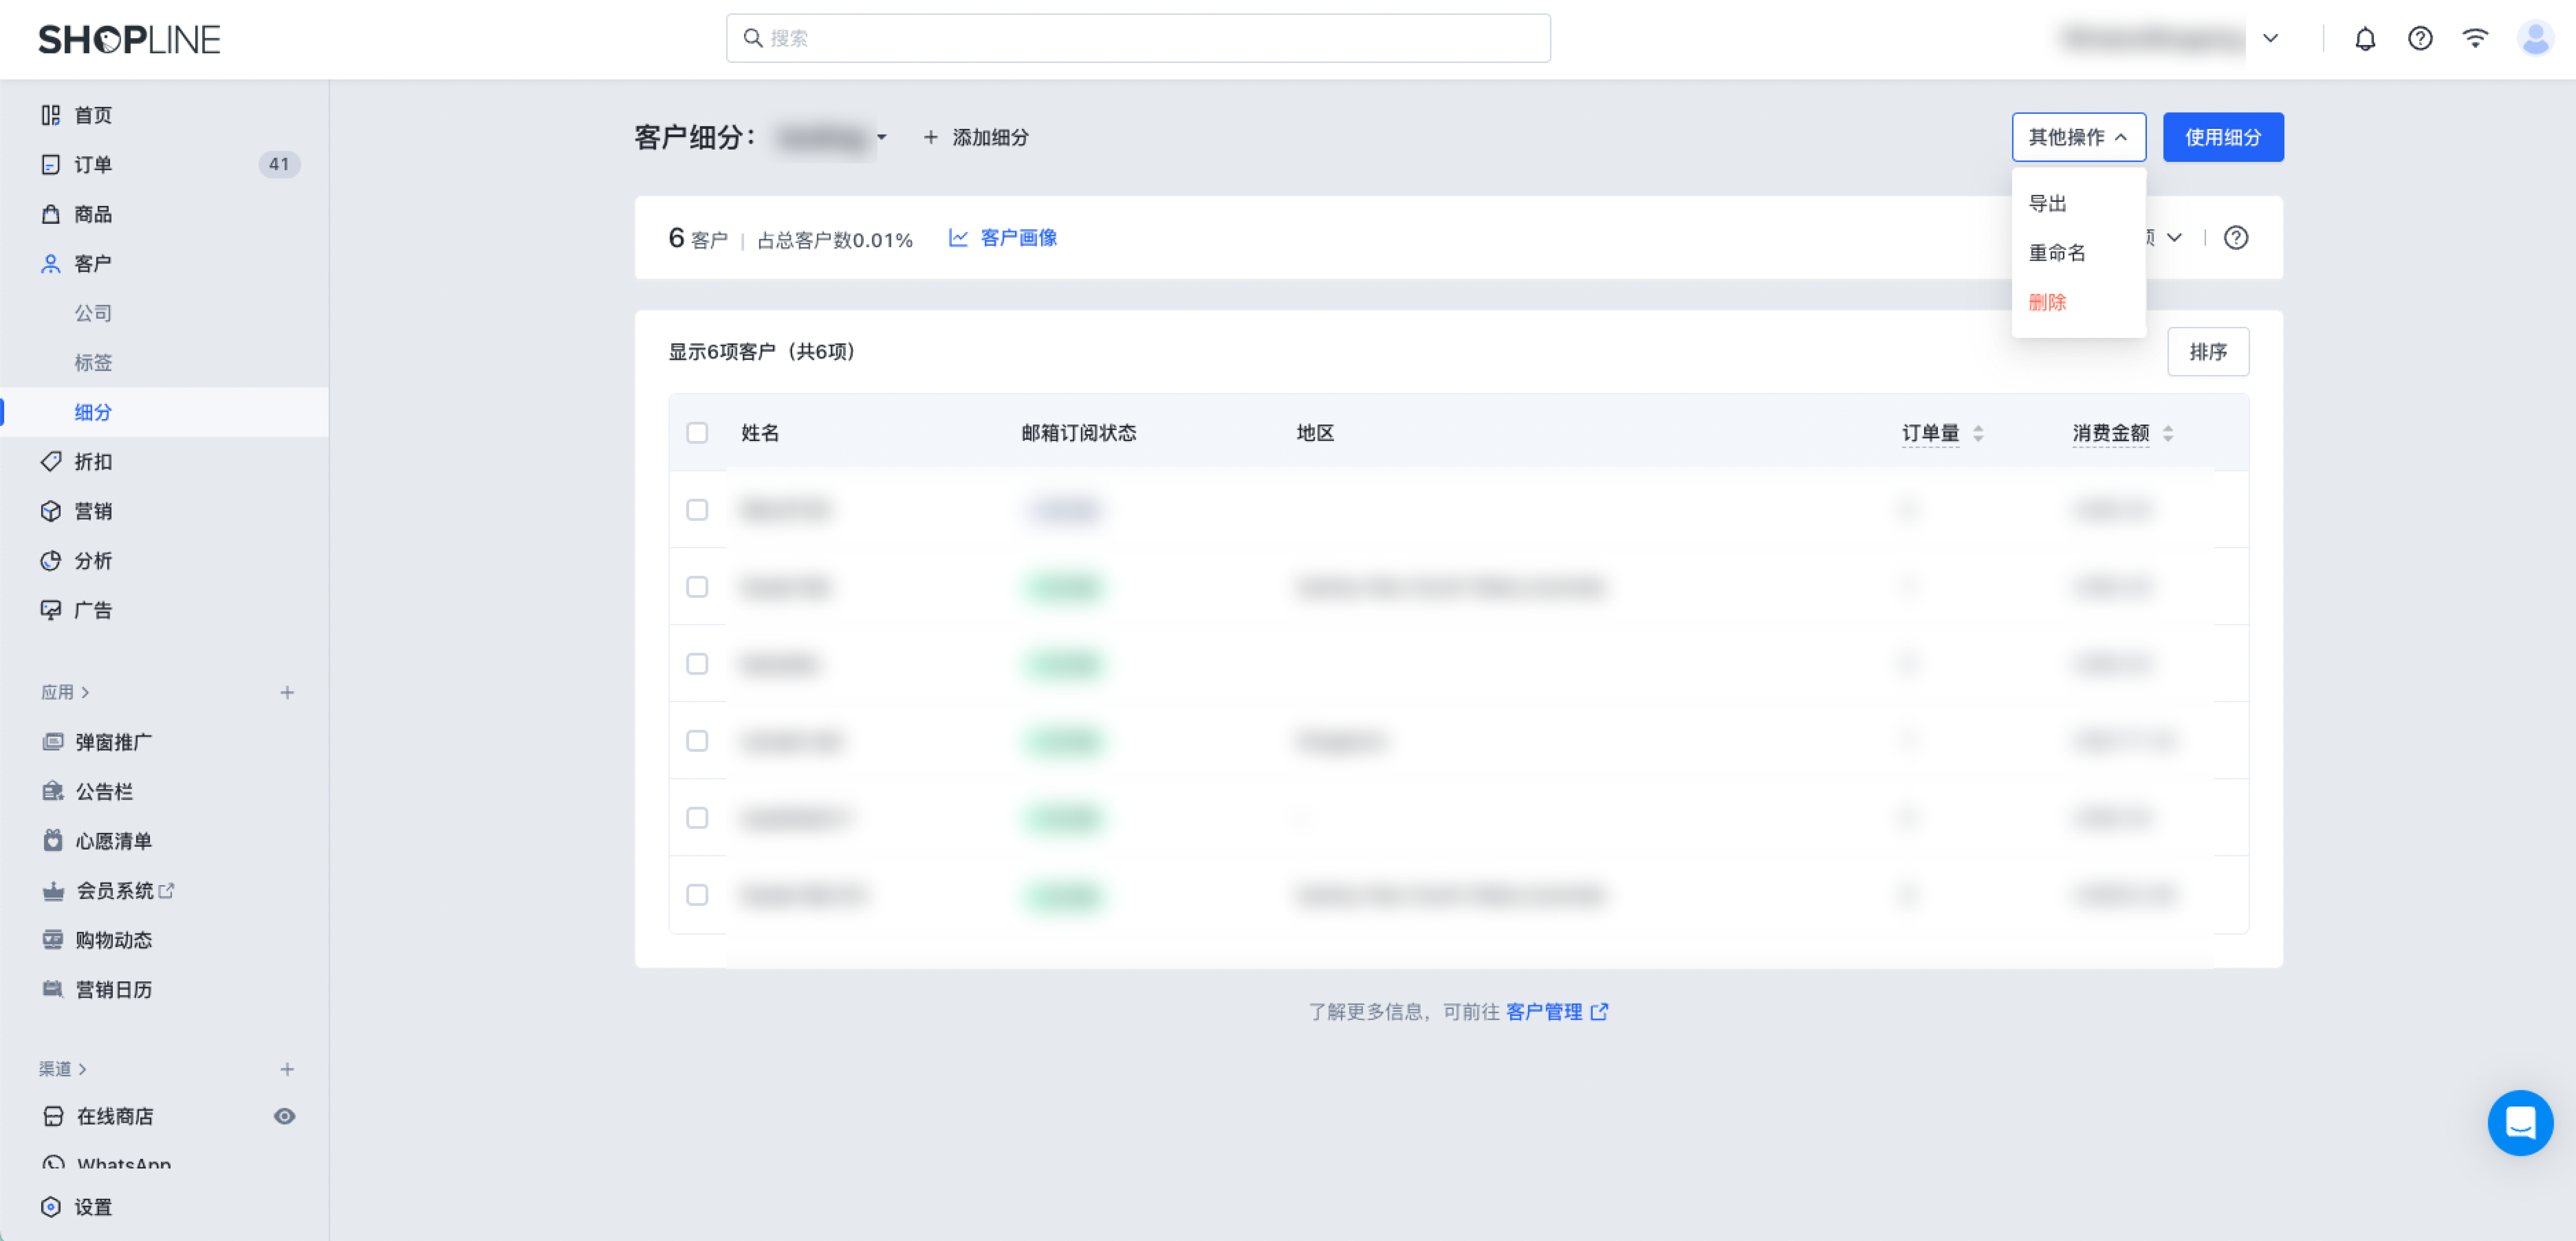The width and height of the screenshot is (2576, 1241).
Task: Tick the second customer row checkbox
Action: [x=697, y=587]
